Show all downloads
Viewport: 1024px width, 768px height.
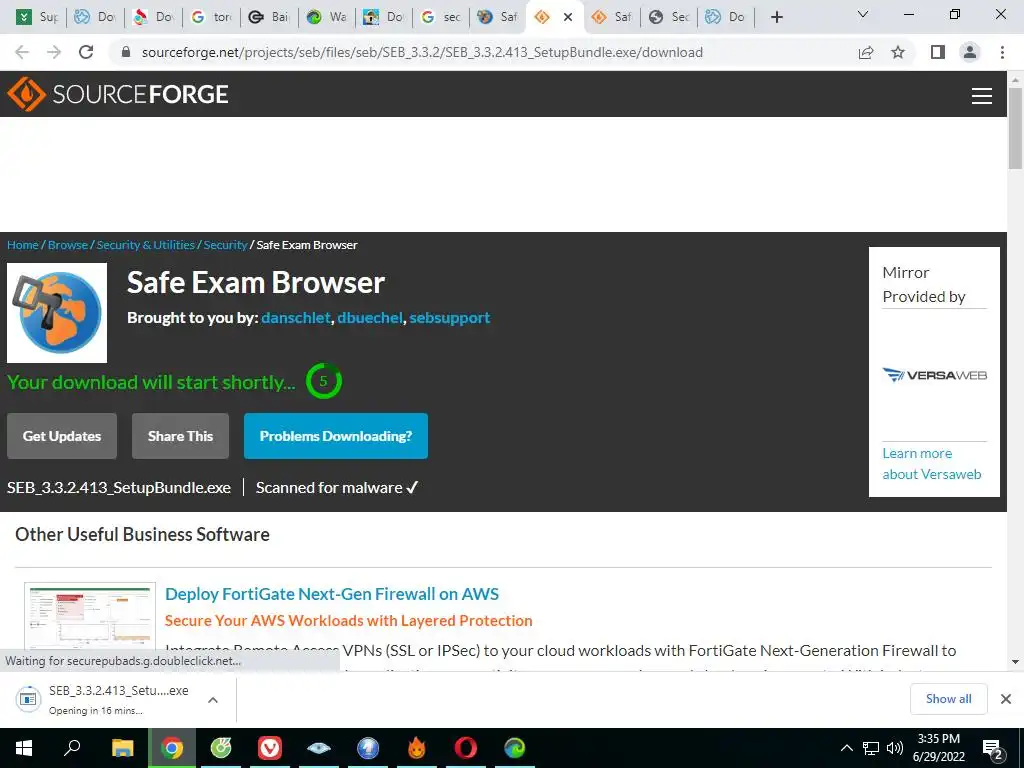pyautogui.click(x=948, y=699)
